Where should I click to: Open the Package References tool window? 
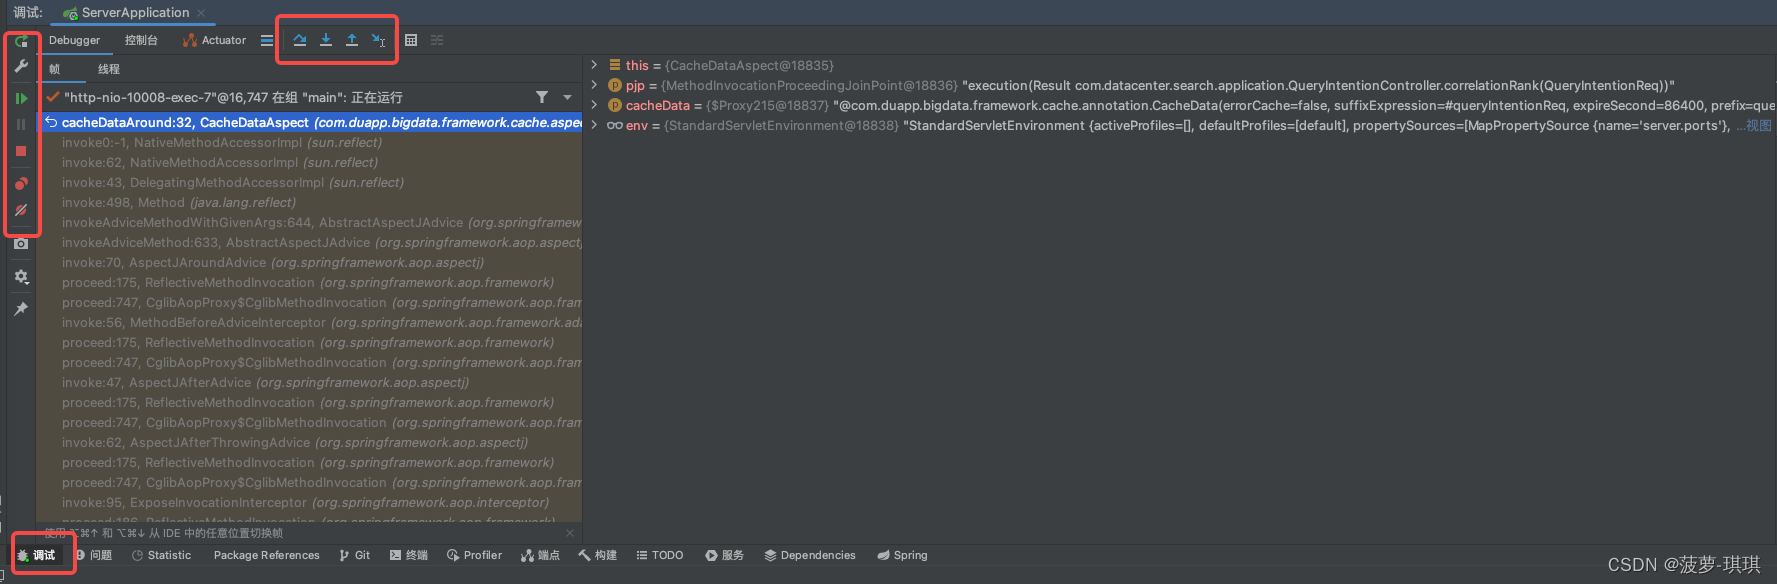tap(266, 555)
